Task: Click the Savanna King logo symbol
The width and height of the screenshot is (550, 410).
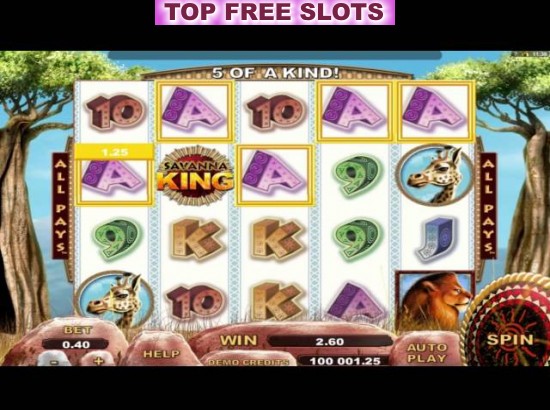Action: point(195,175)
